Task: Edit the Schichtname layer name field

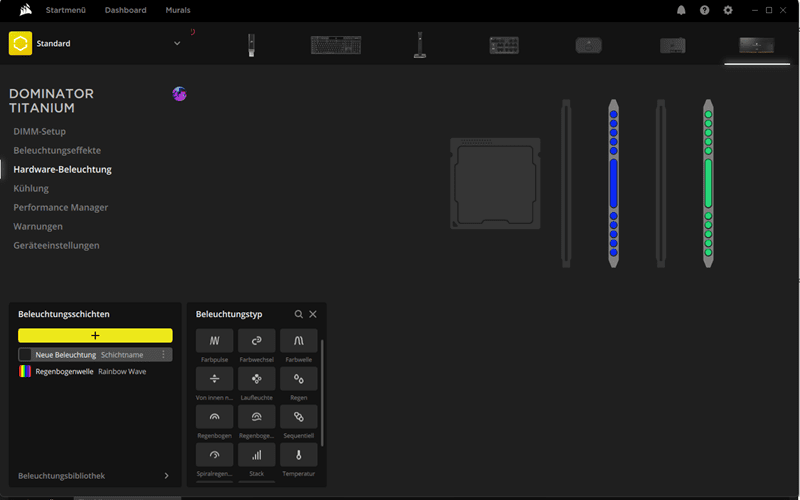Action: (122, 355)
